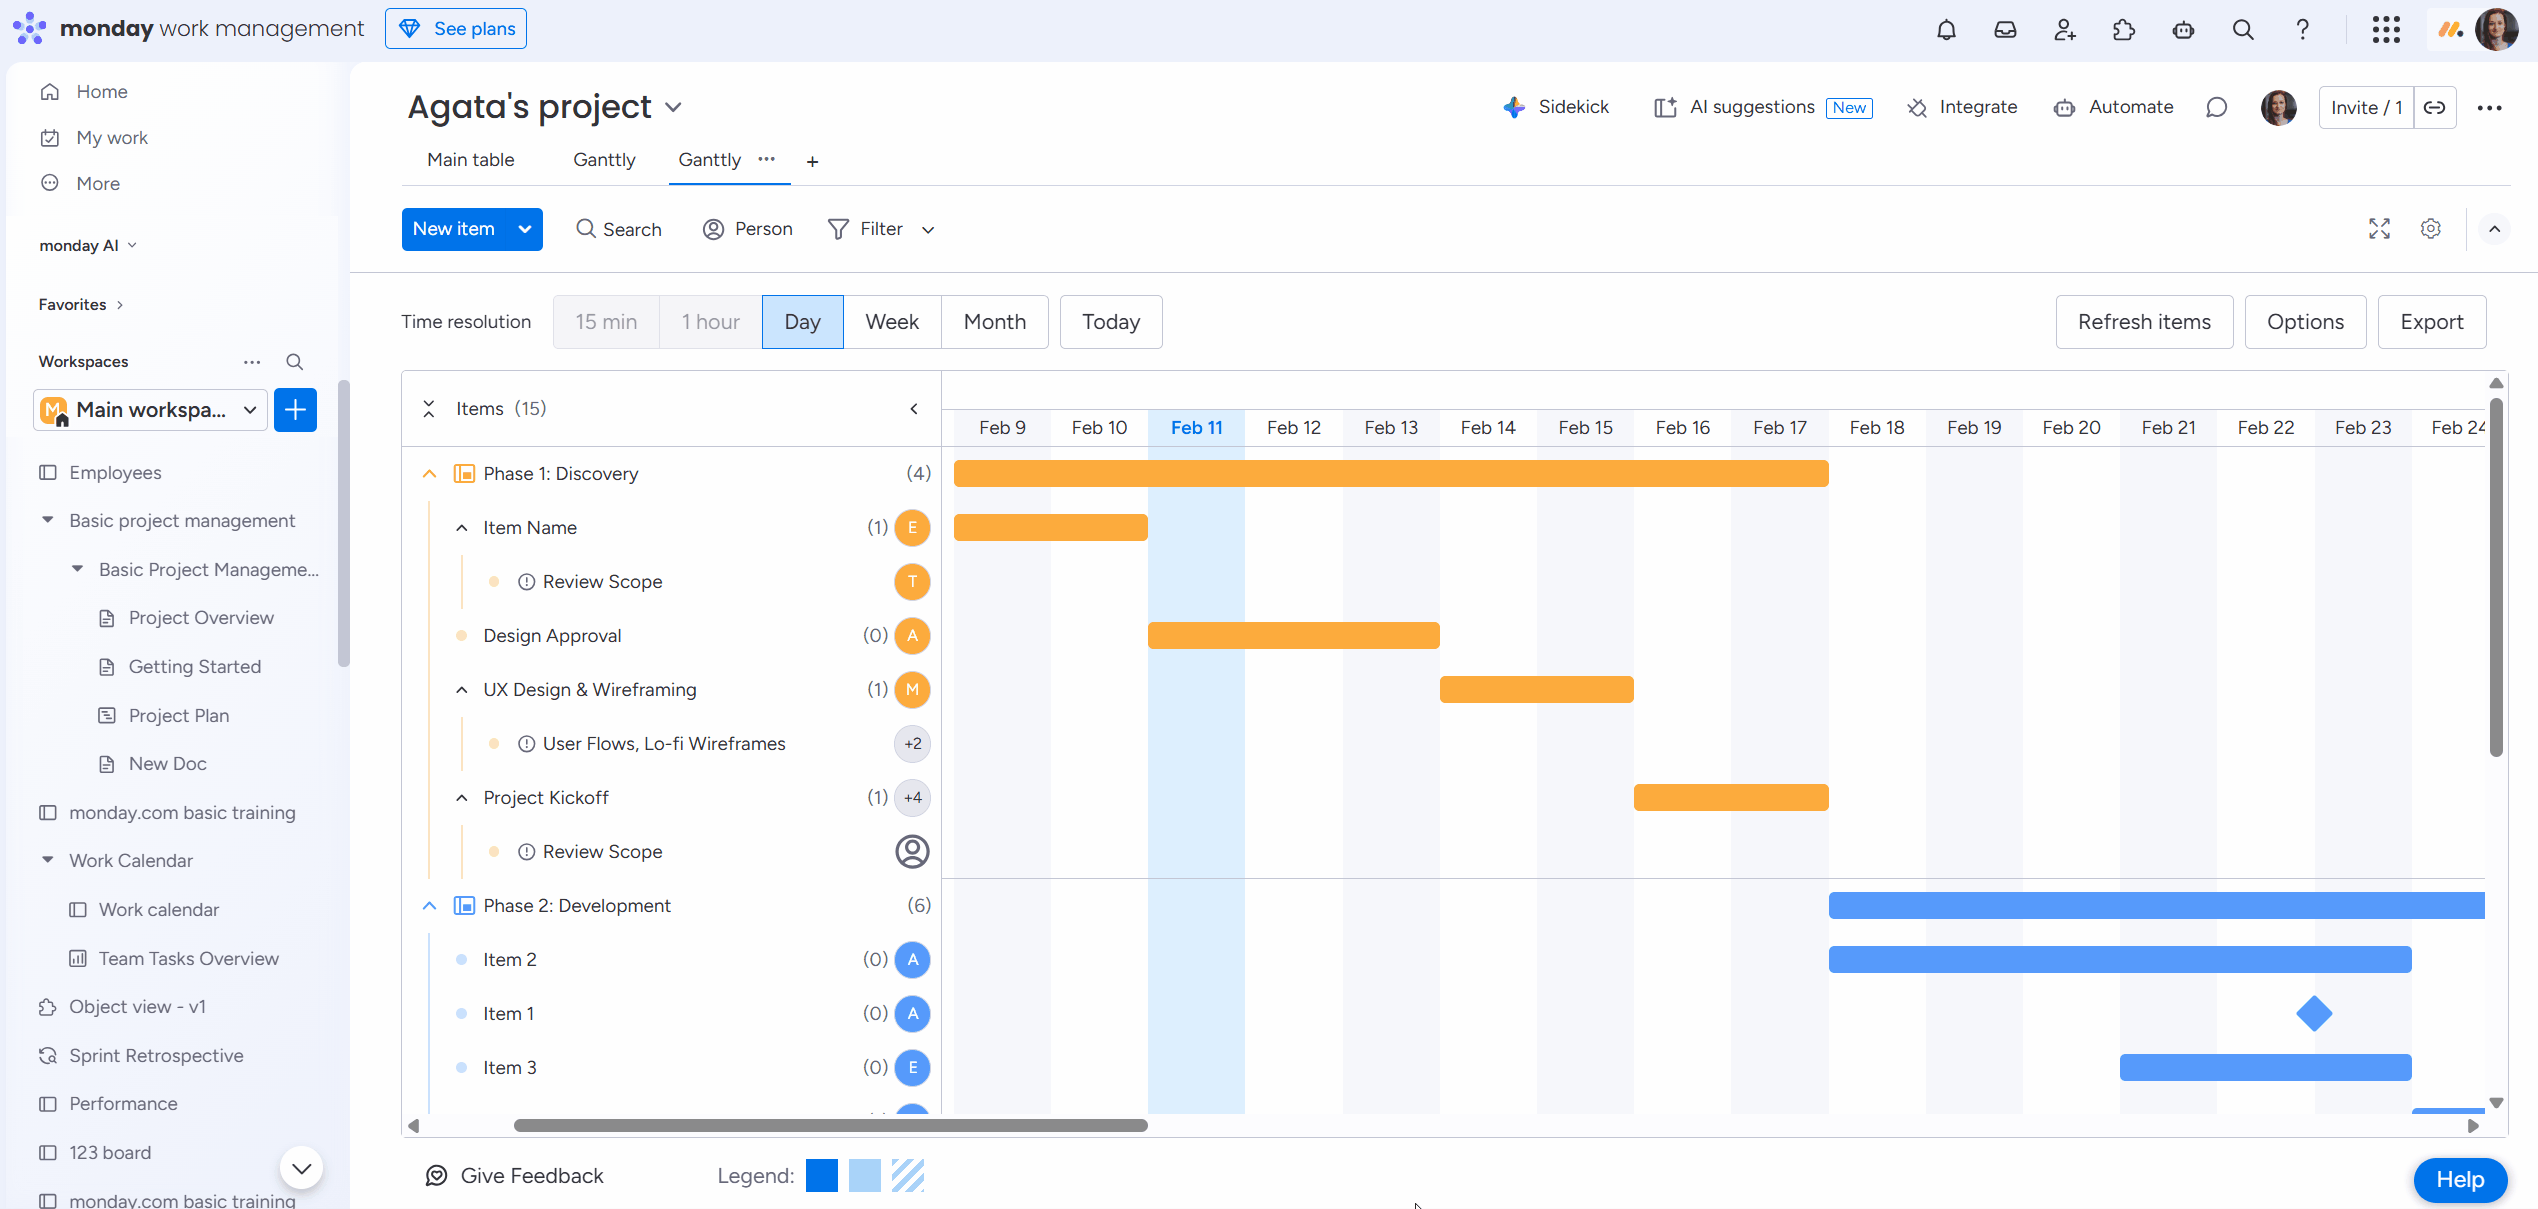Image resolution: width=2538 pixels, height=1209 pixels.
Task: Jump to Today on the timeline
Action: pos(1111,322)
